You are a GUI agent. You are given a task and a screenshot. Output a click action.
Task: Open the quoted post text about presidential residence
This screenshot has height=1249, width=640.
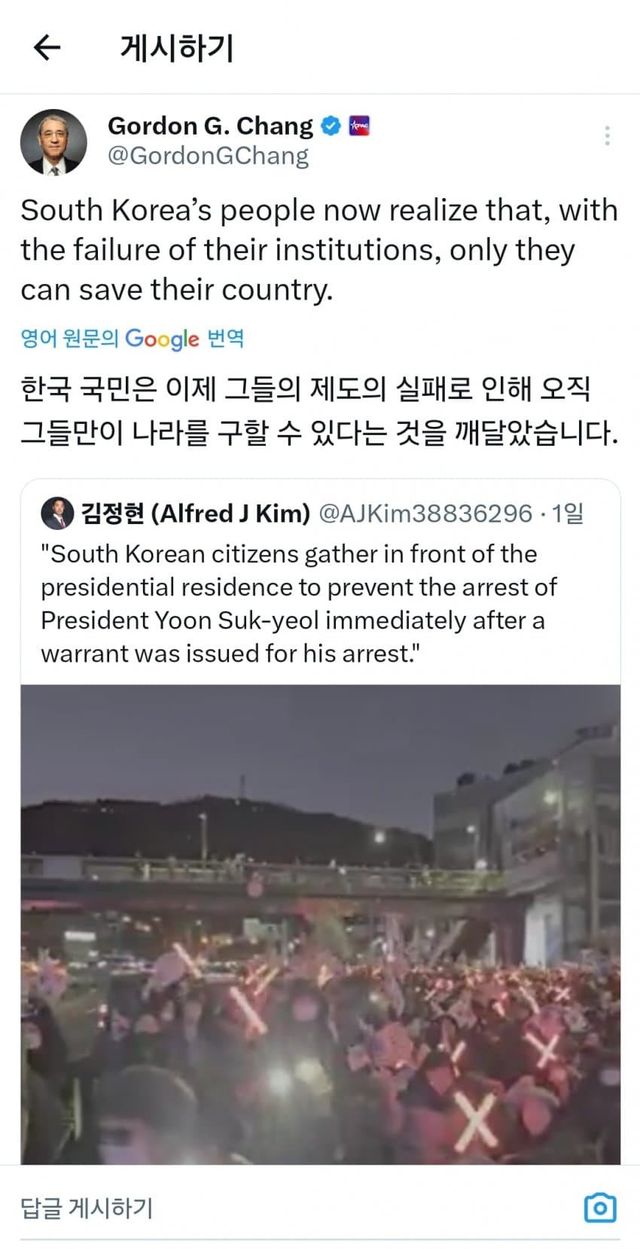pyautogui.click(x=299, y=604)
